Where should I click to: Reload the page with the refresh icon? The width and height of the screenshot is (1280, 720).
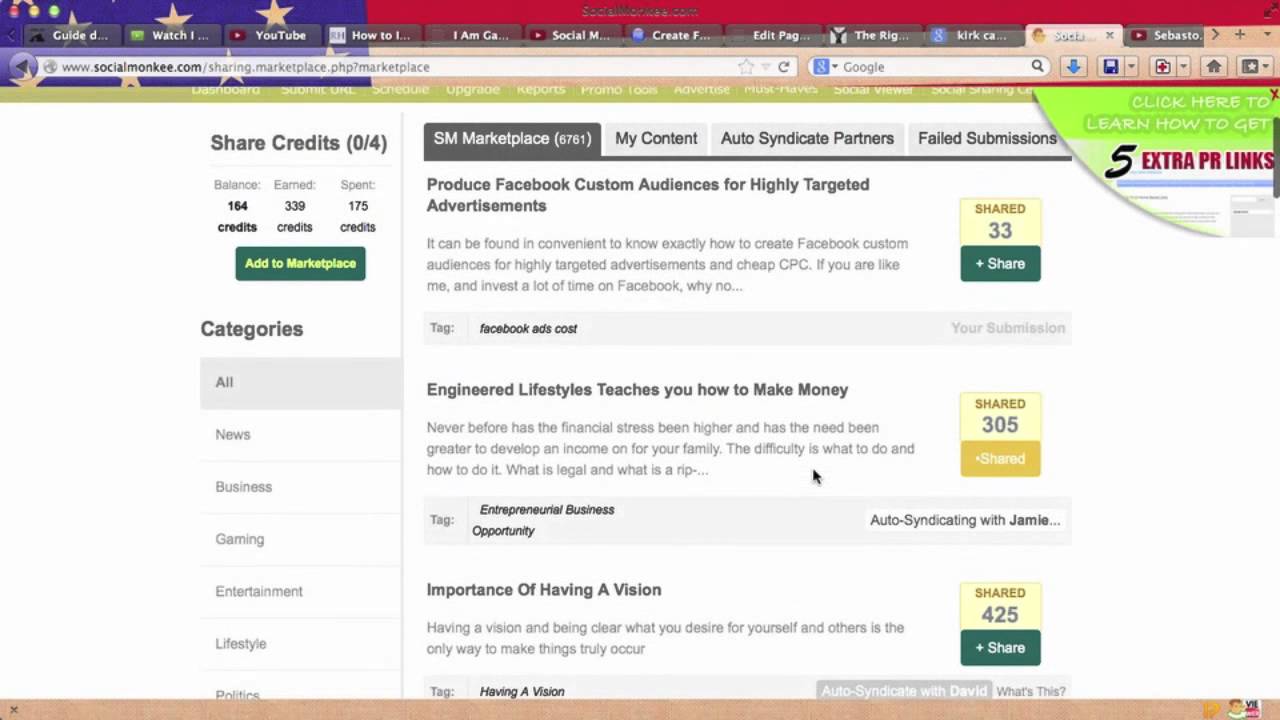pos(784,67)
